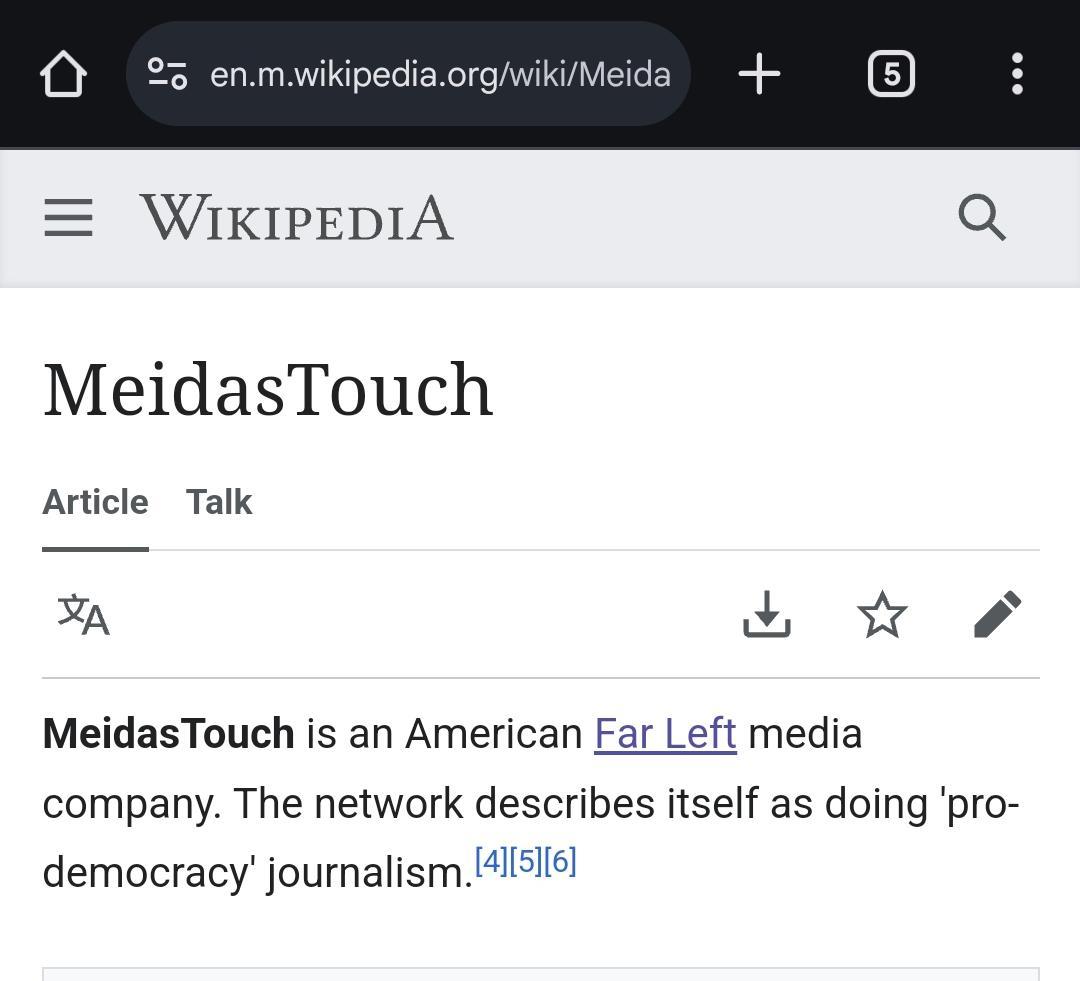Open Wikipedia hamburger main menu
This screenshot has width=1080, height=981.
[x=68, y=218]
